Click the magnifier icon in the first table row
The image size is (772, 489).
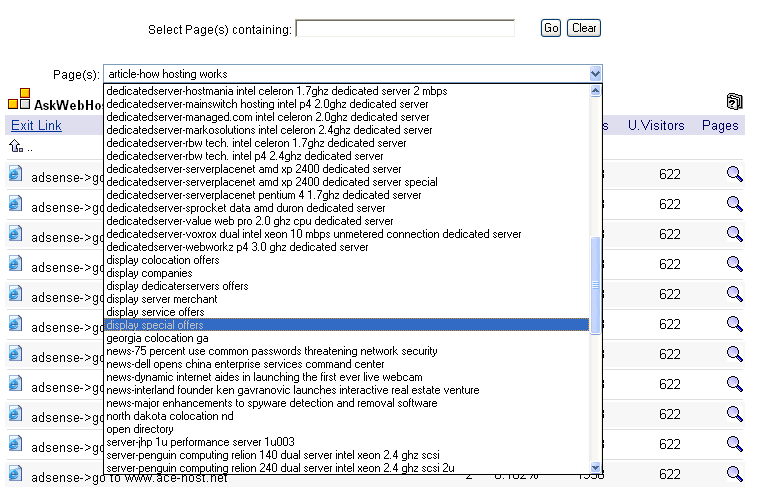734,175
